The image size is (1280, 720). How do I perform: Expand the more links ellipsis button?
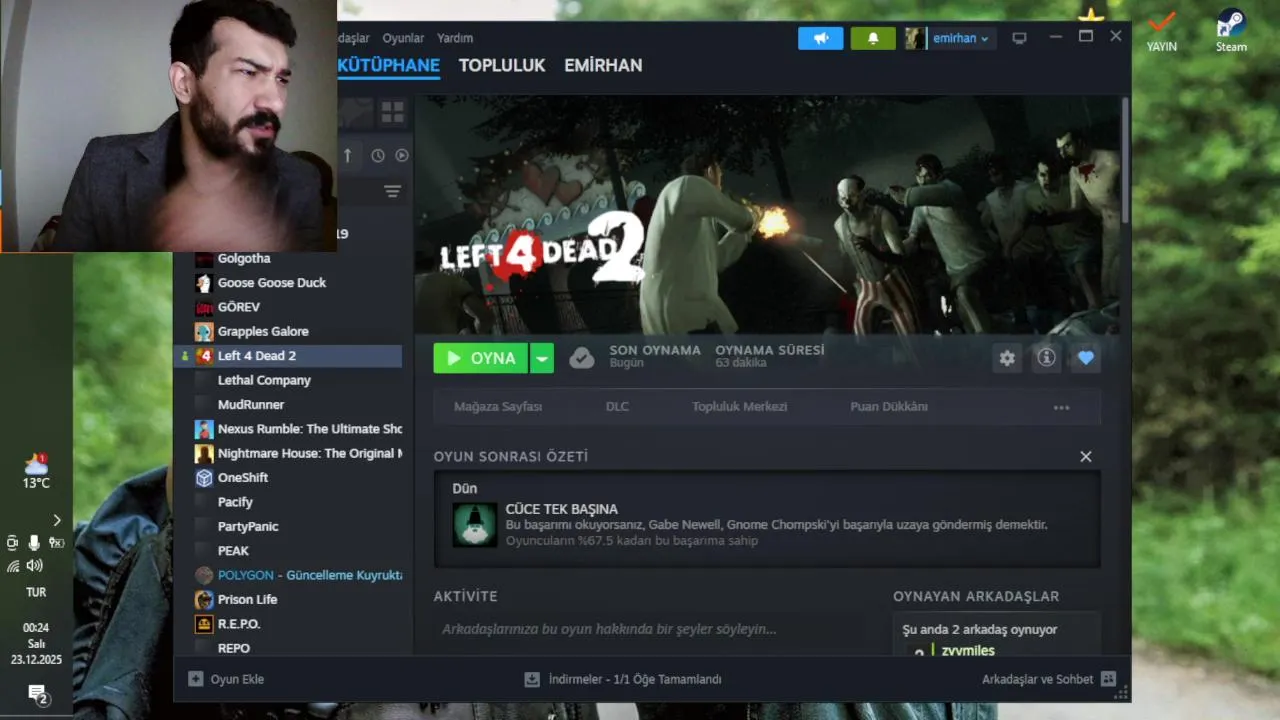point(1062,407)
